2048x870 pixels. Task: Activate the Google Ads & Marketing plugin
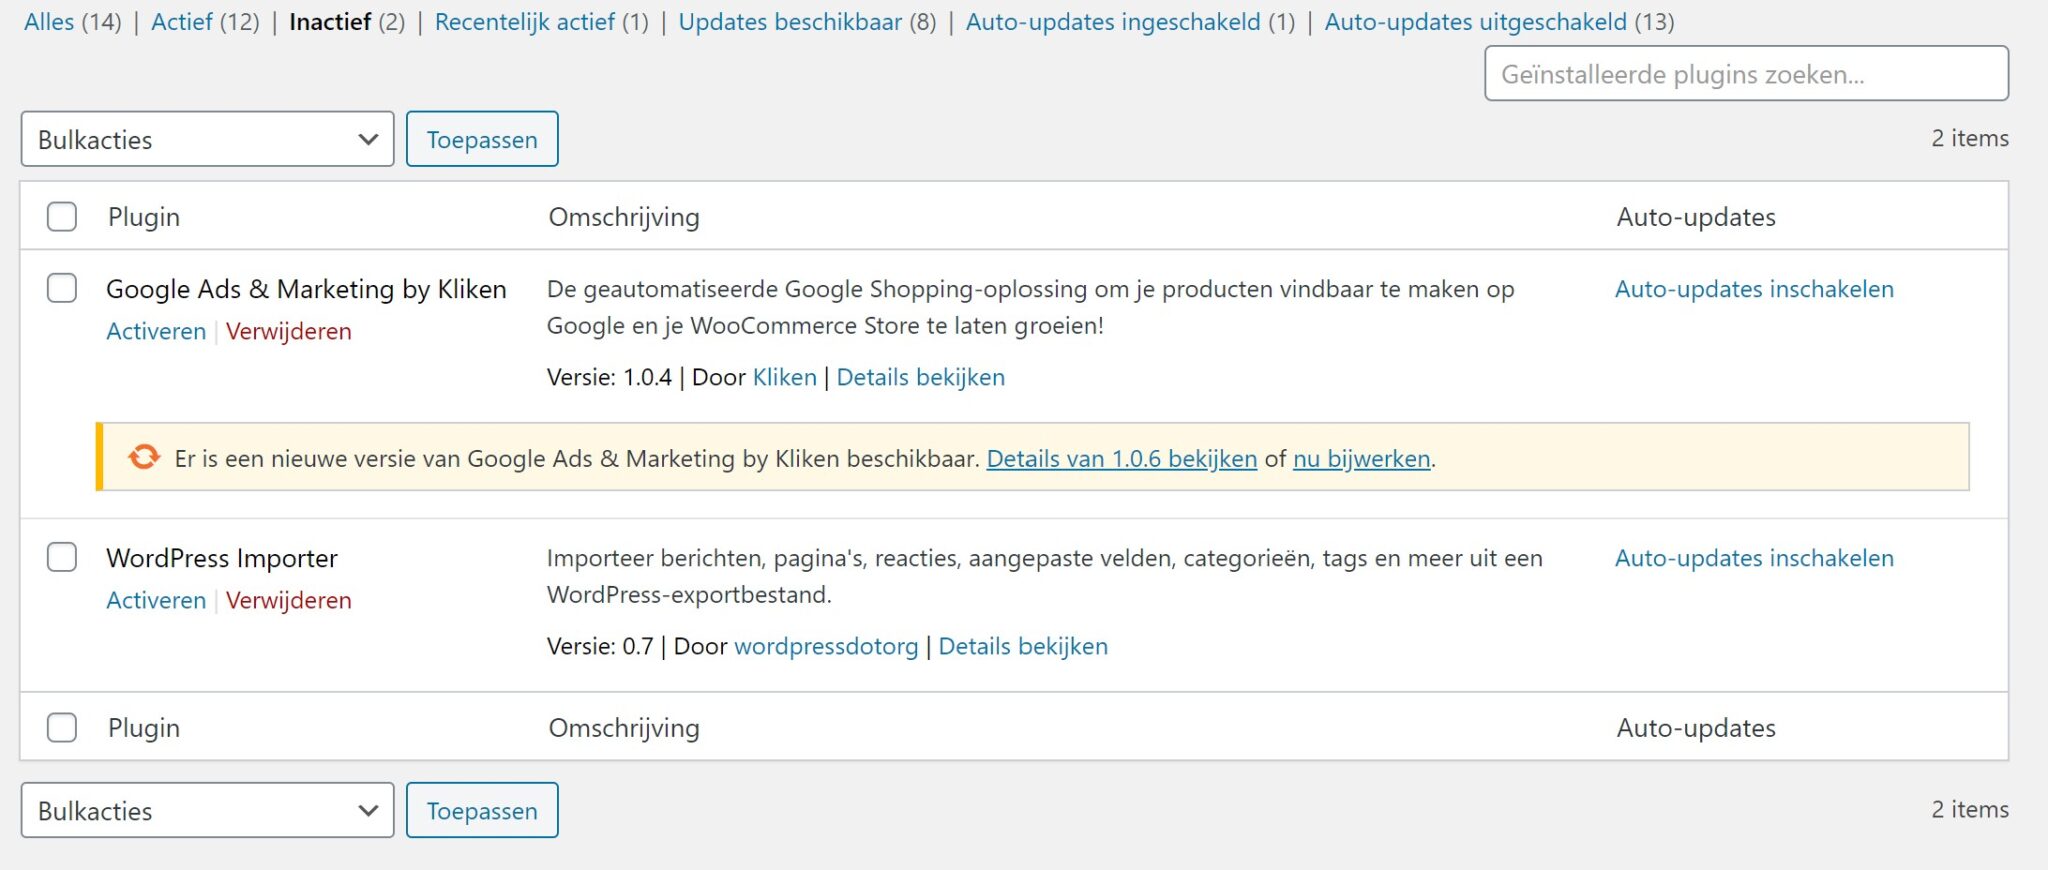point(156,331)
